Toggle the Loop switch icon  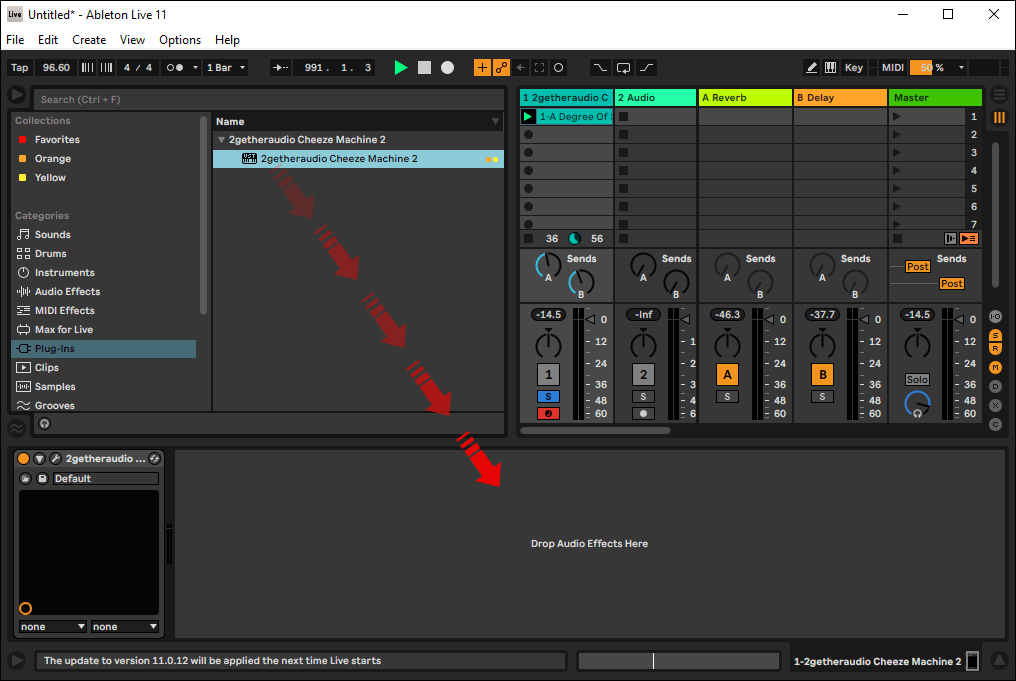[x=623, y=67]
